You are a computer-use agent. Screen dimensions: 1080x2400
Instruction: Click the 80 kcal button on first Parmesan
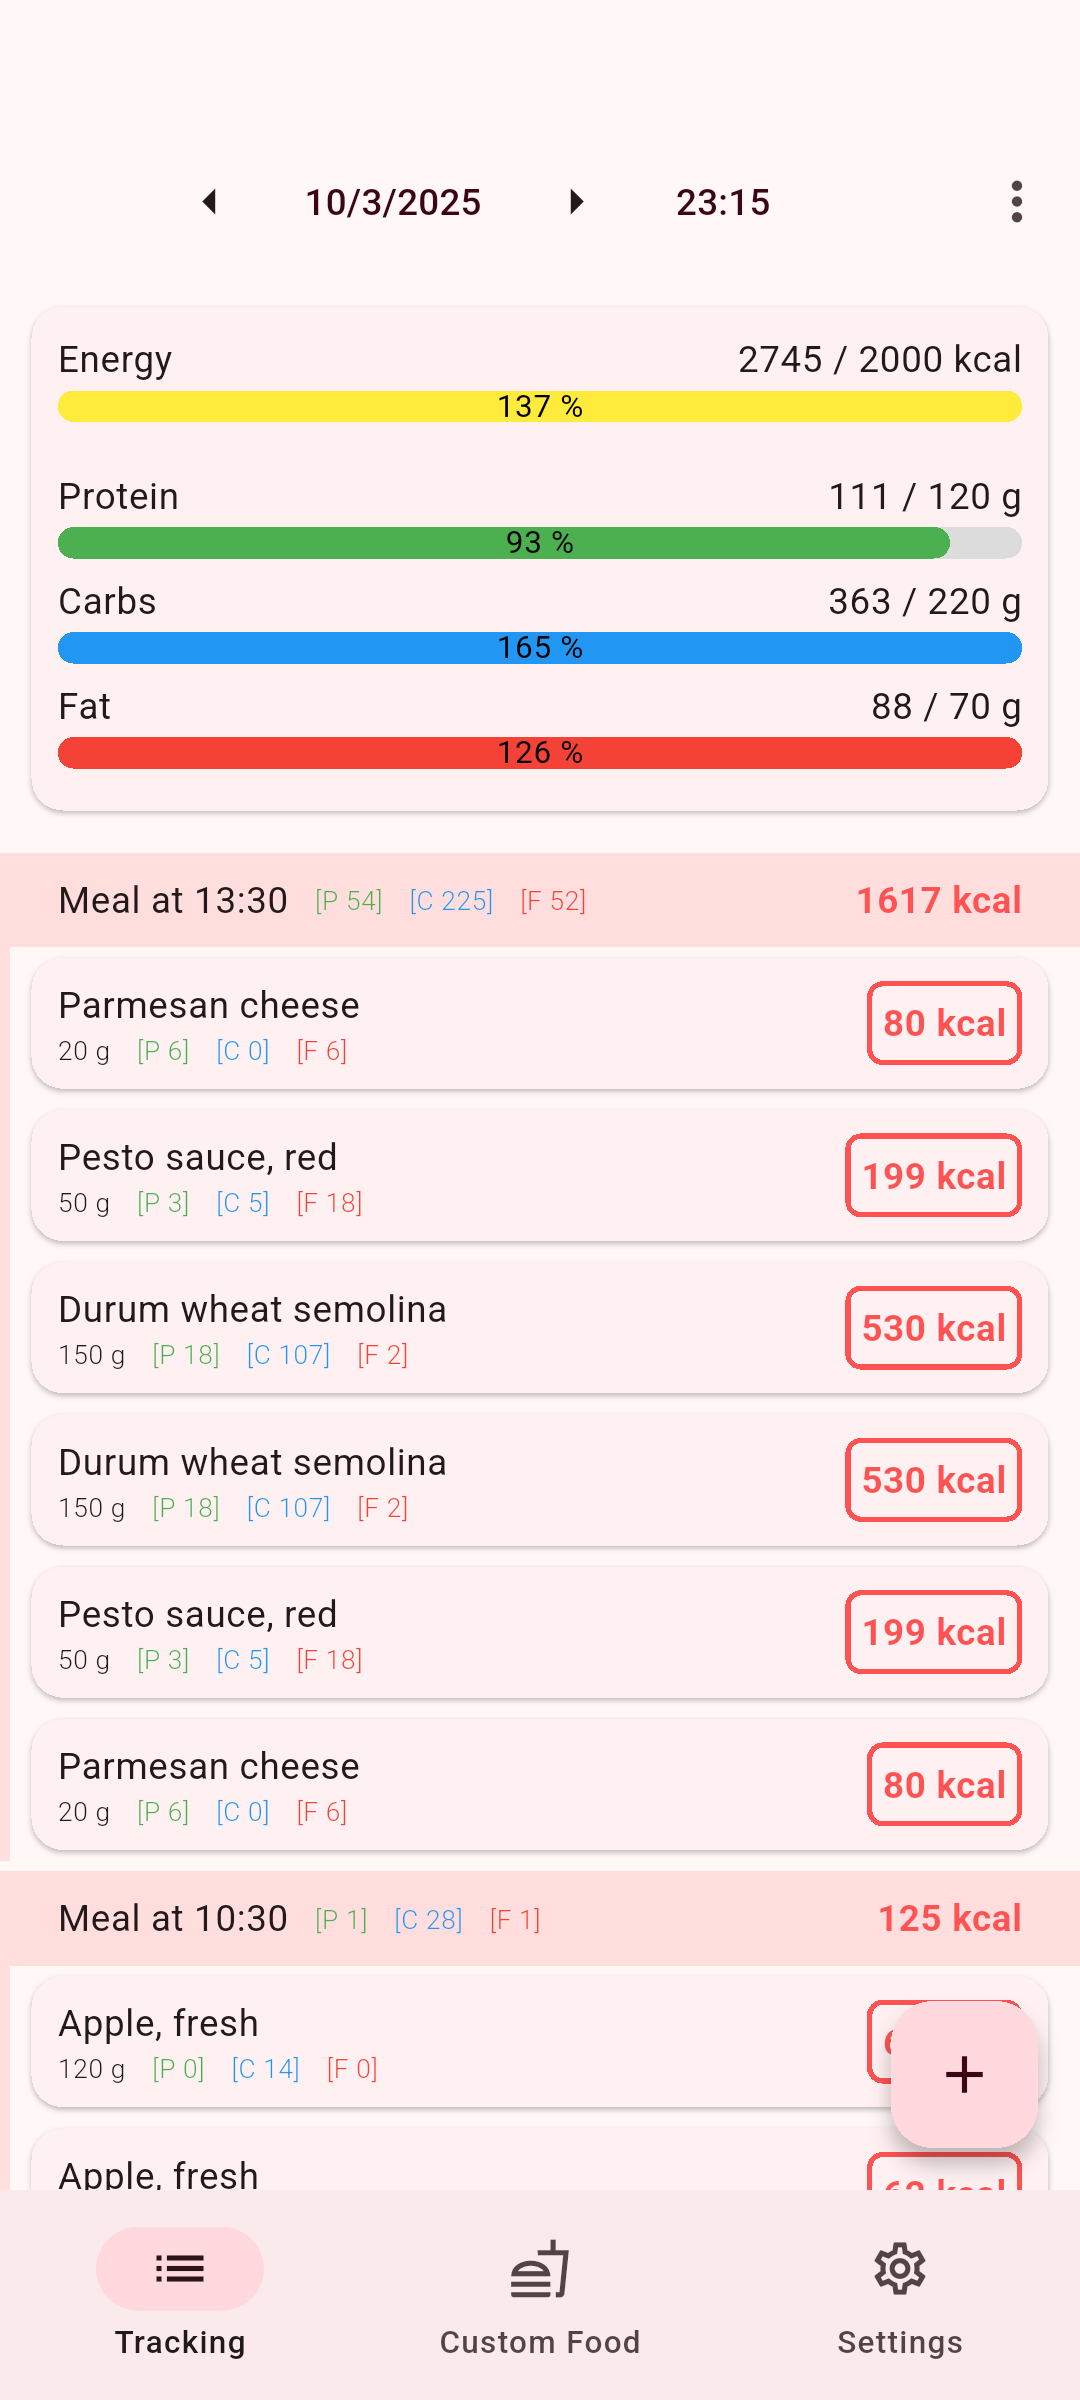[x=944, y=1023]
